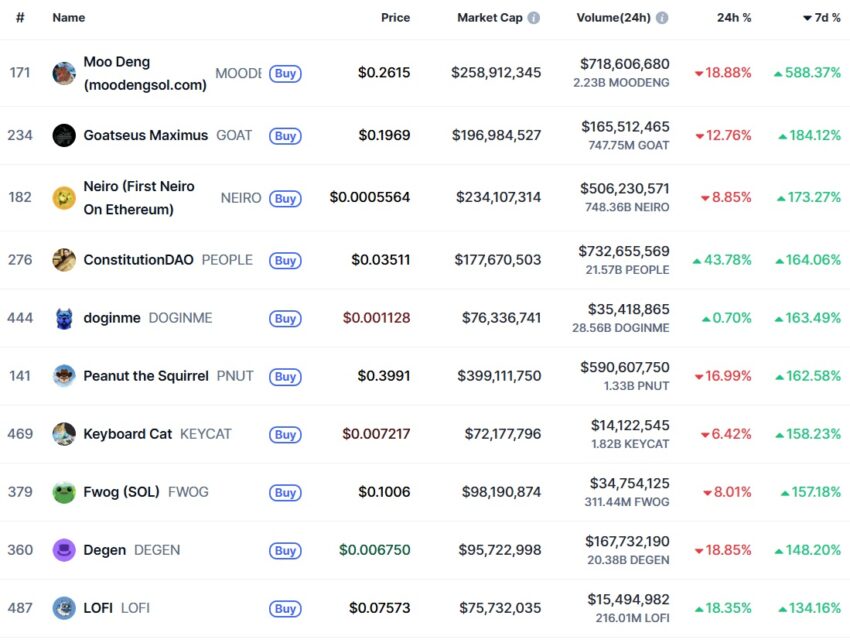Buy the LOFI coin

click(x=285, y=609)
